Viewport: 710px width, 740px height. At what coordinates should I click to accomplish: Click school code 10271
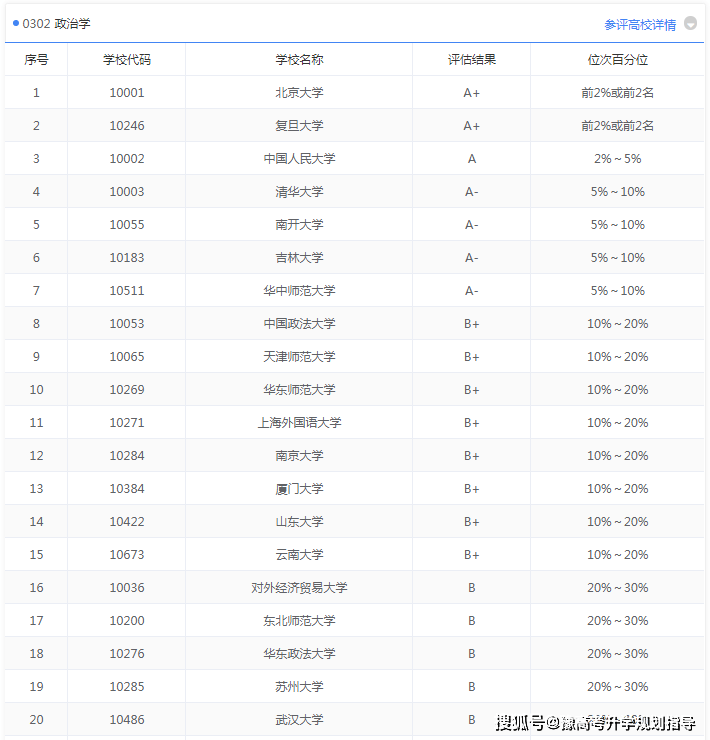tap(127, 423)
